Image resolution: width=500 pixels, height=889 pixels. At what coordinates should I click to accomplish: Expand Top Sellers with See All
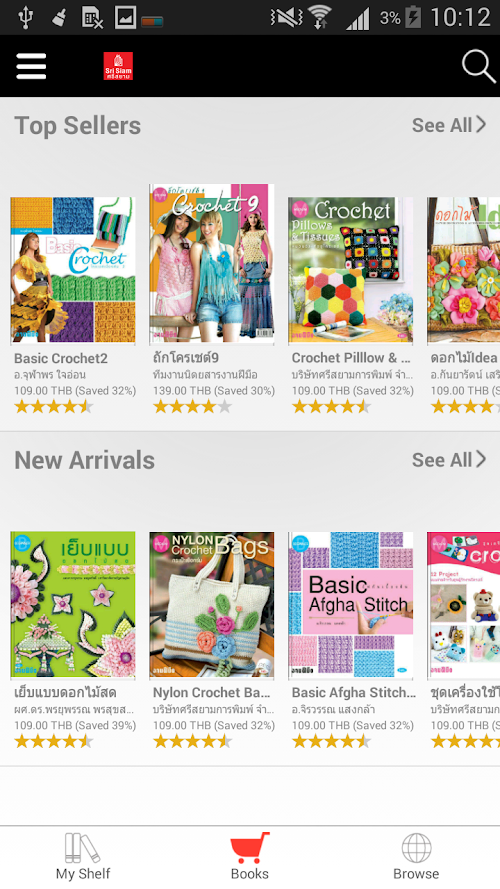[x=449, y=125]
